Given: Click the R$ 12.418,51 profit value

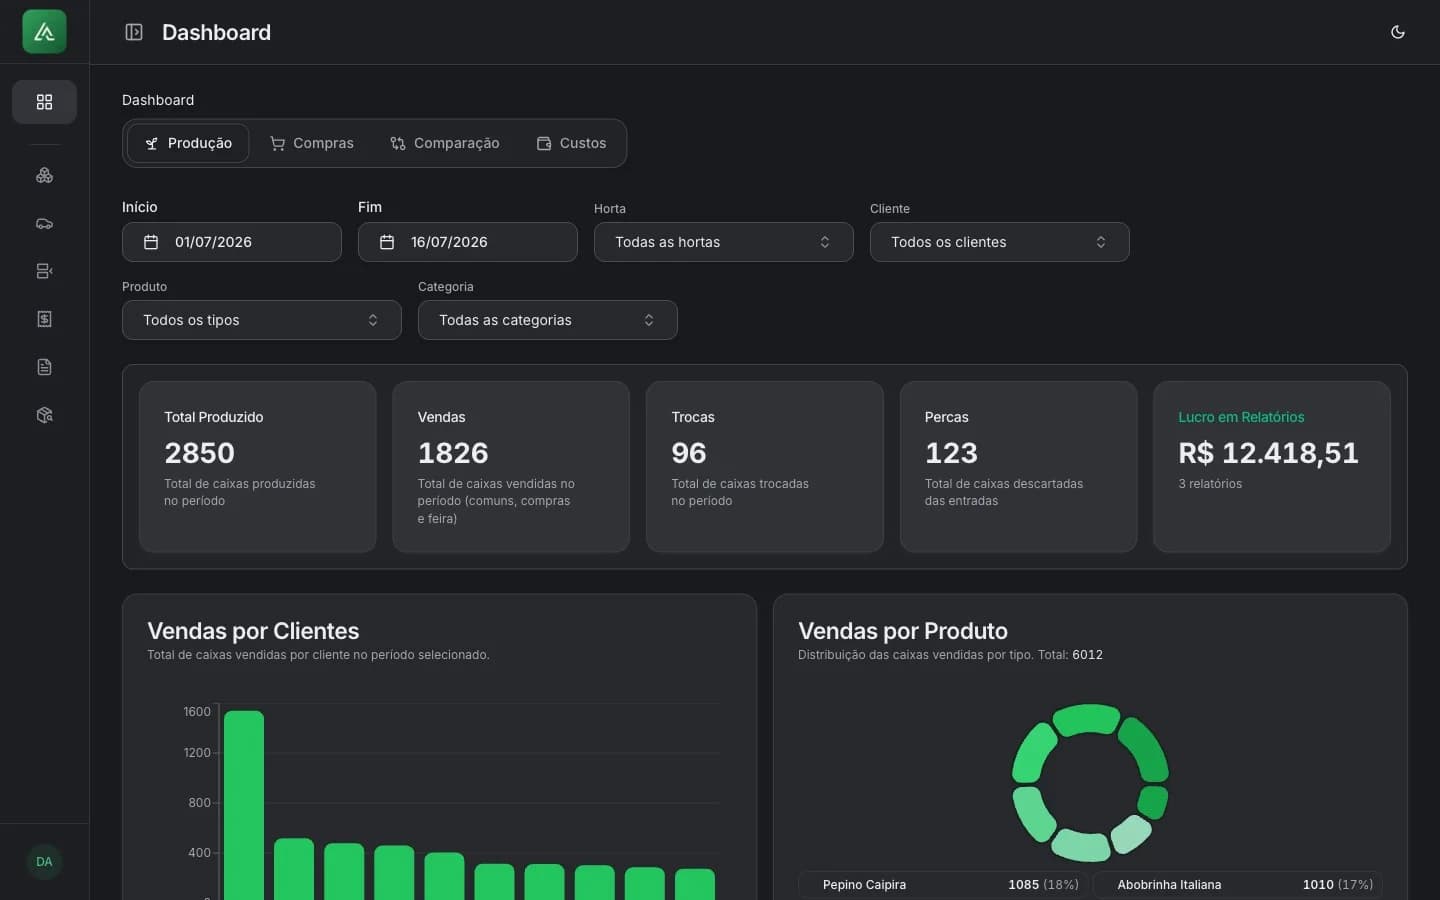Looking at the screenshot, I should [1268, 453].
